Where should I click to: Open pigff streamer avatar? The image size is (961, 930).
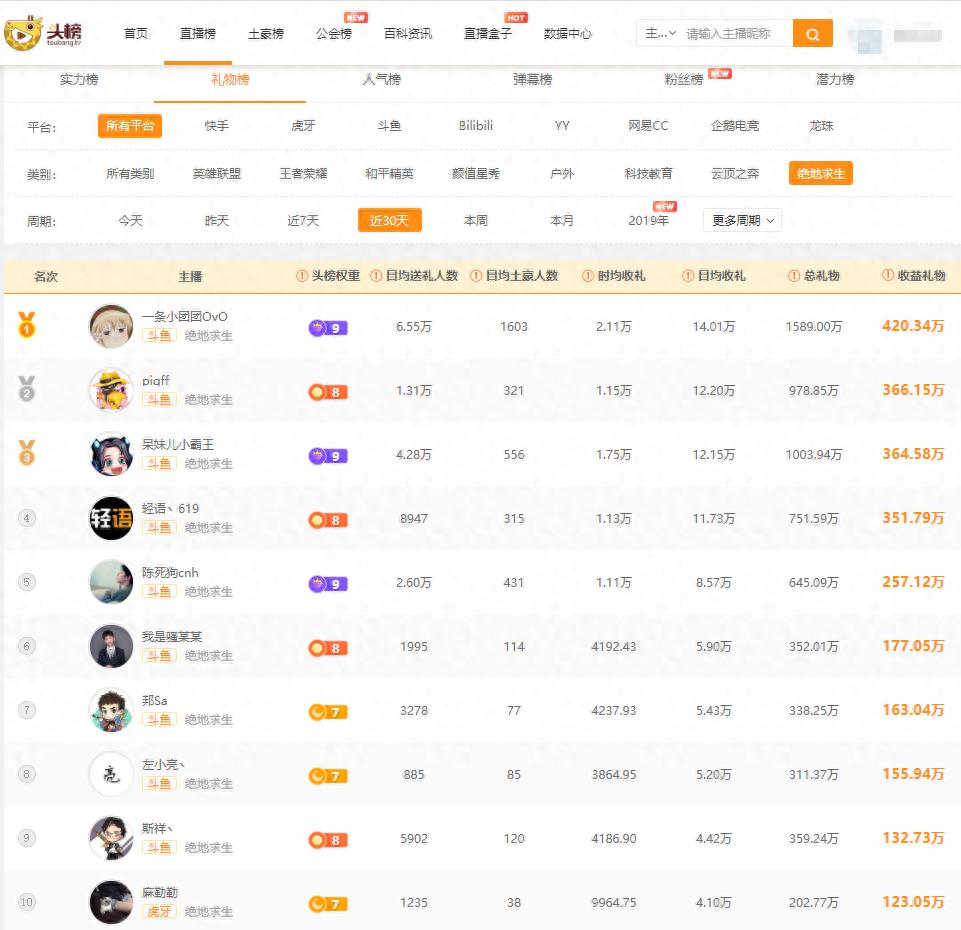111,390
